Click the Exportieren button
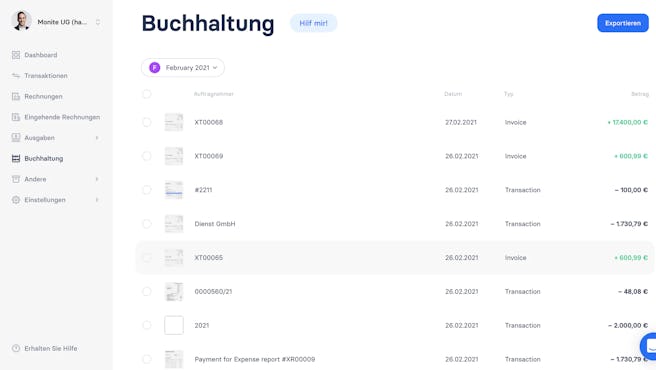Image resolution: width=656 pixels, height=370 pixels. click(623, 23)
